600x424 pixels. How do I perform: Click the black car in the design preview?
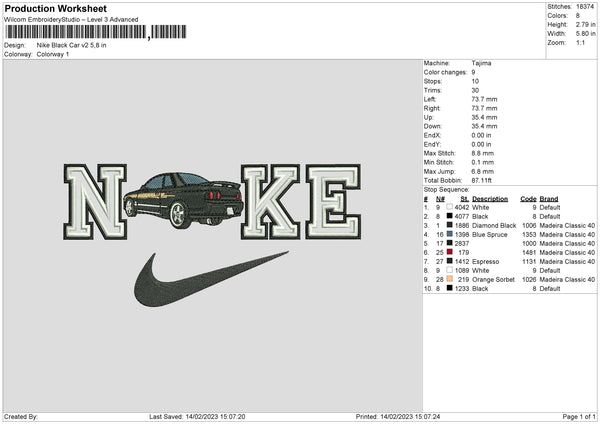pos(184,201)
